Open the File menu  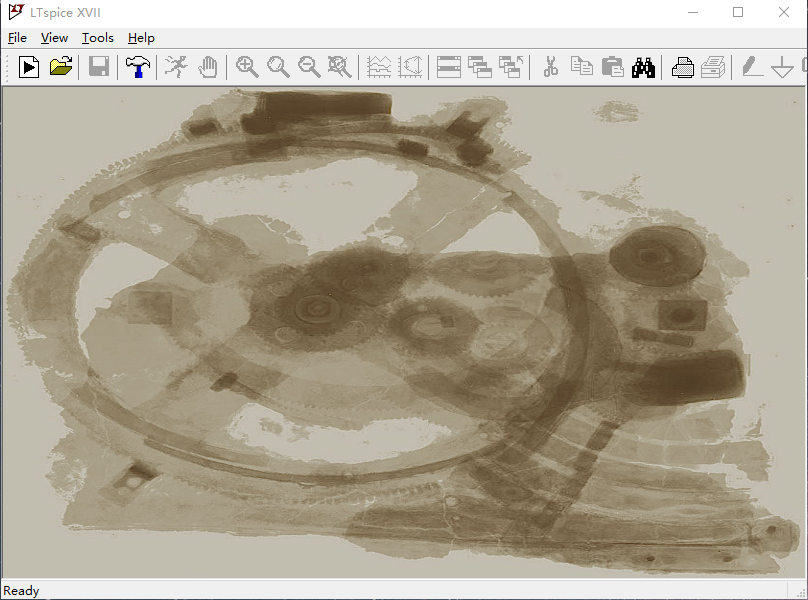click(17, 38)
